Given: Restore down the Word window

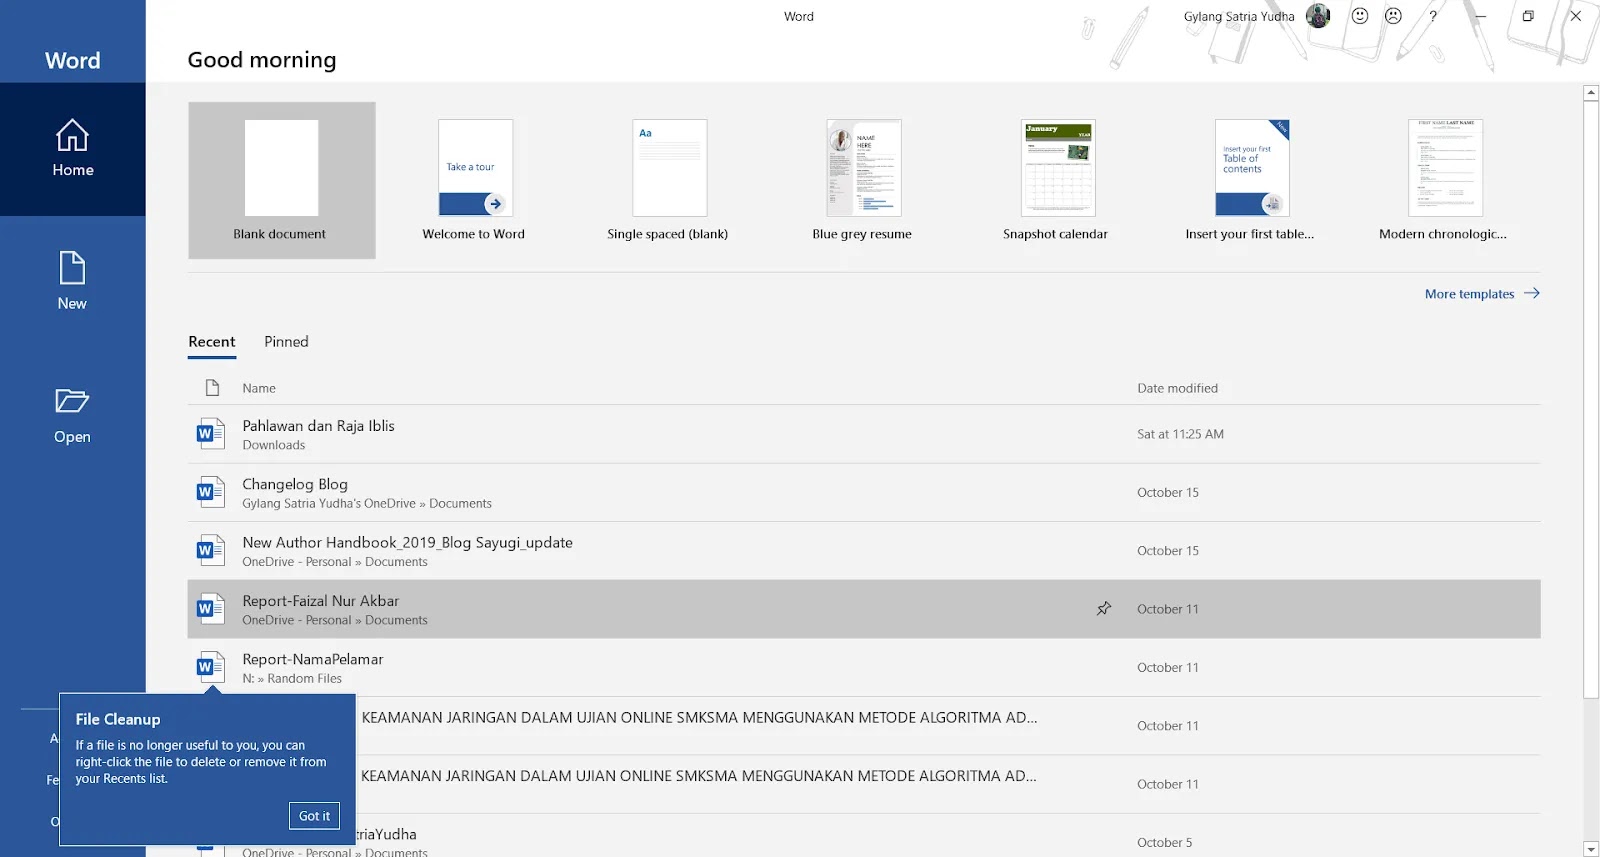Looking at the screenshot, I should tap(1528, 16).
